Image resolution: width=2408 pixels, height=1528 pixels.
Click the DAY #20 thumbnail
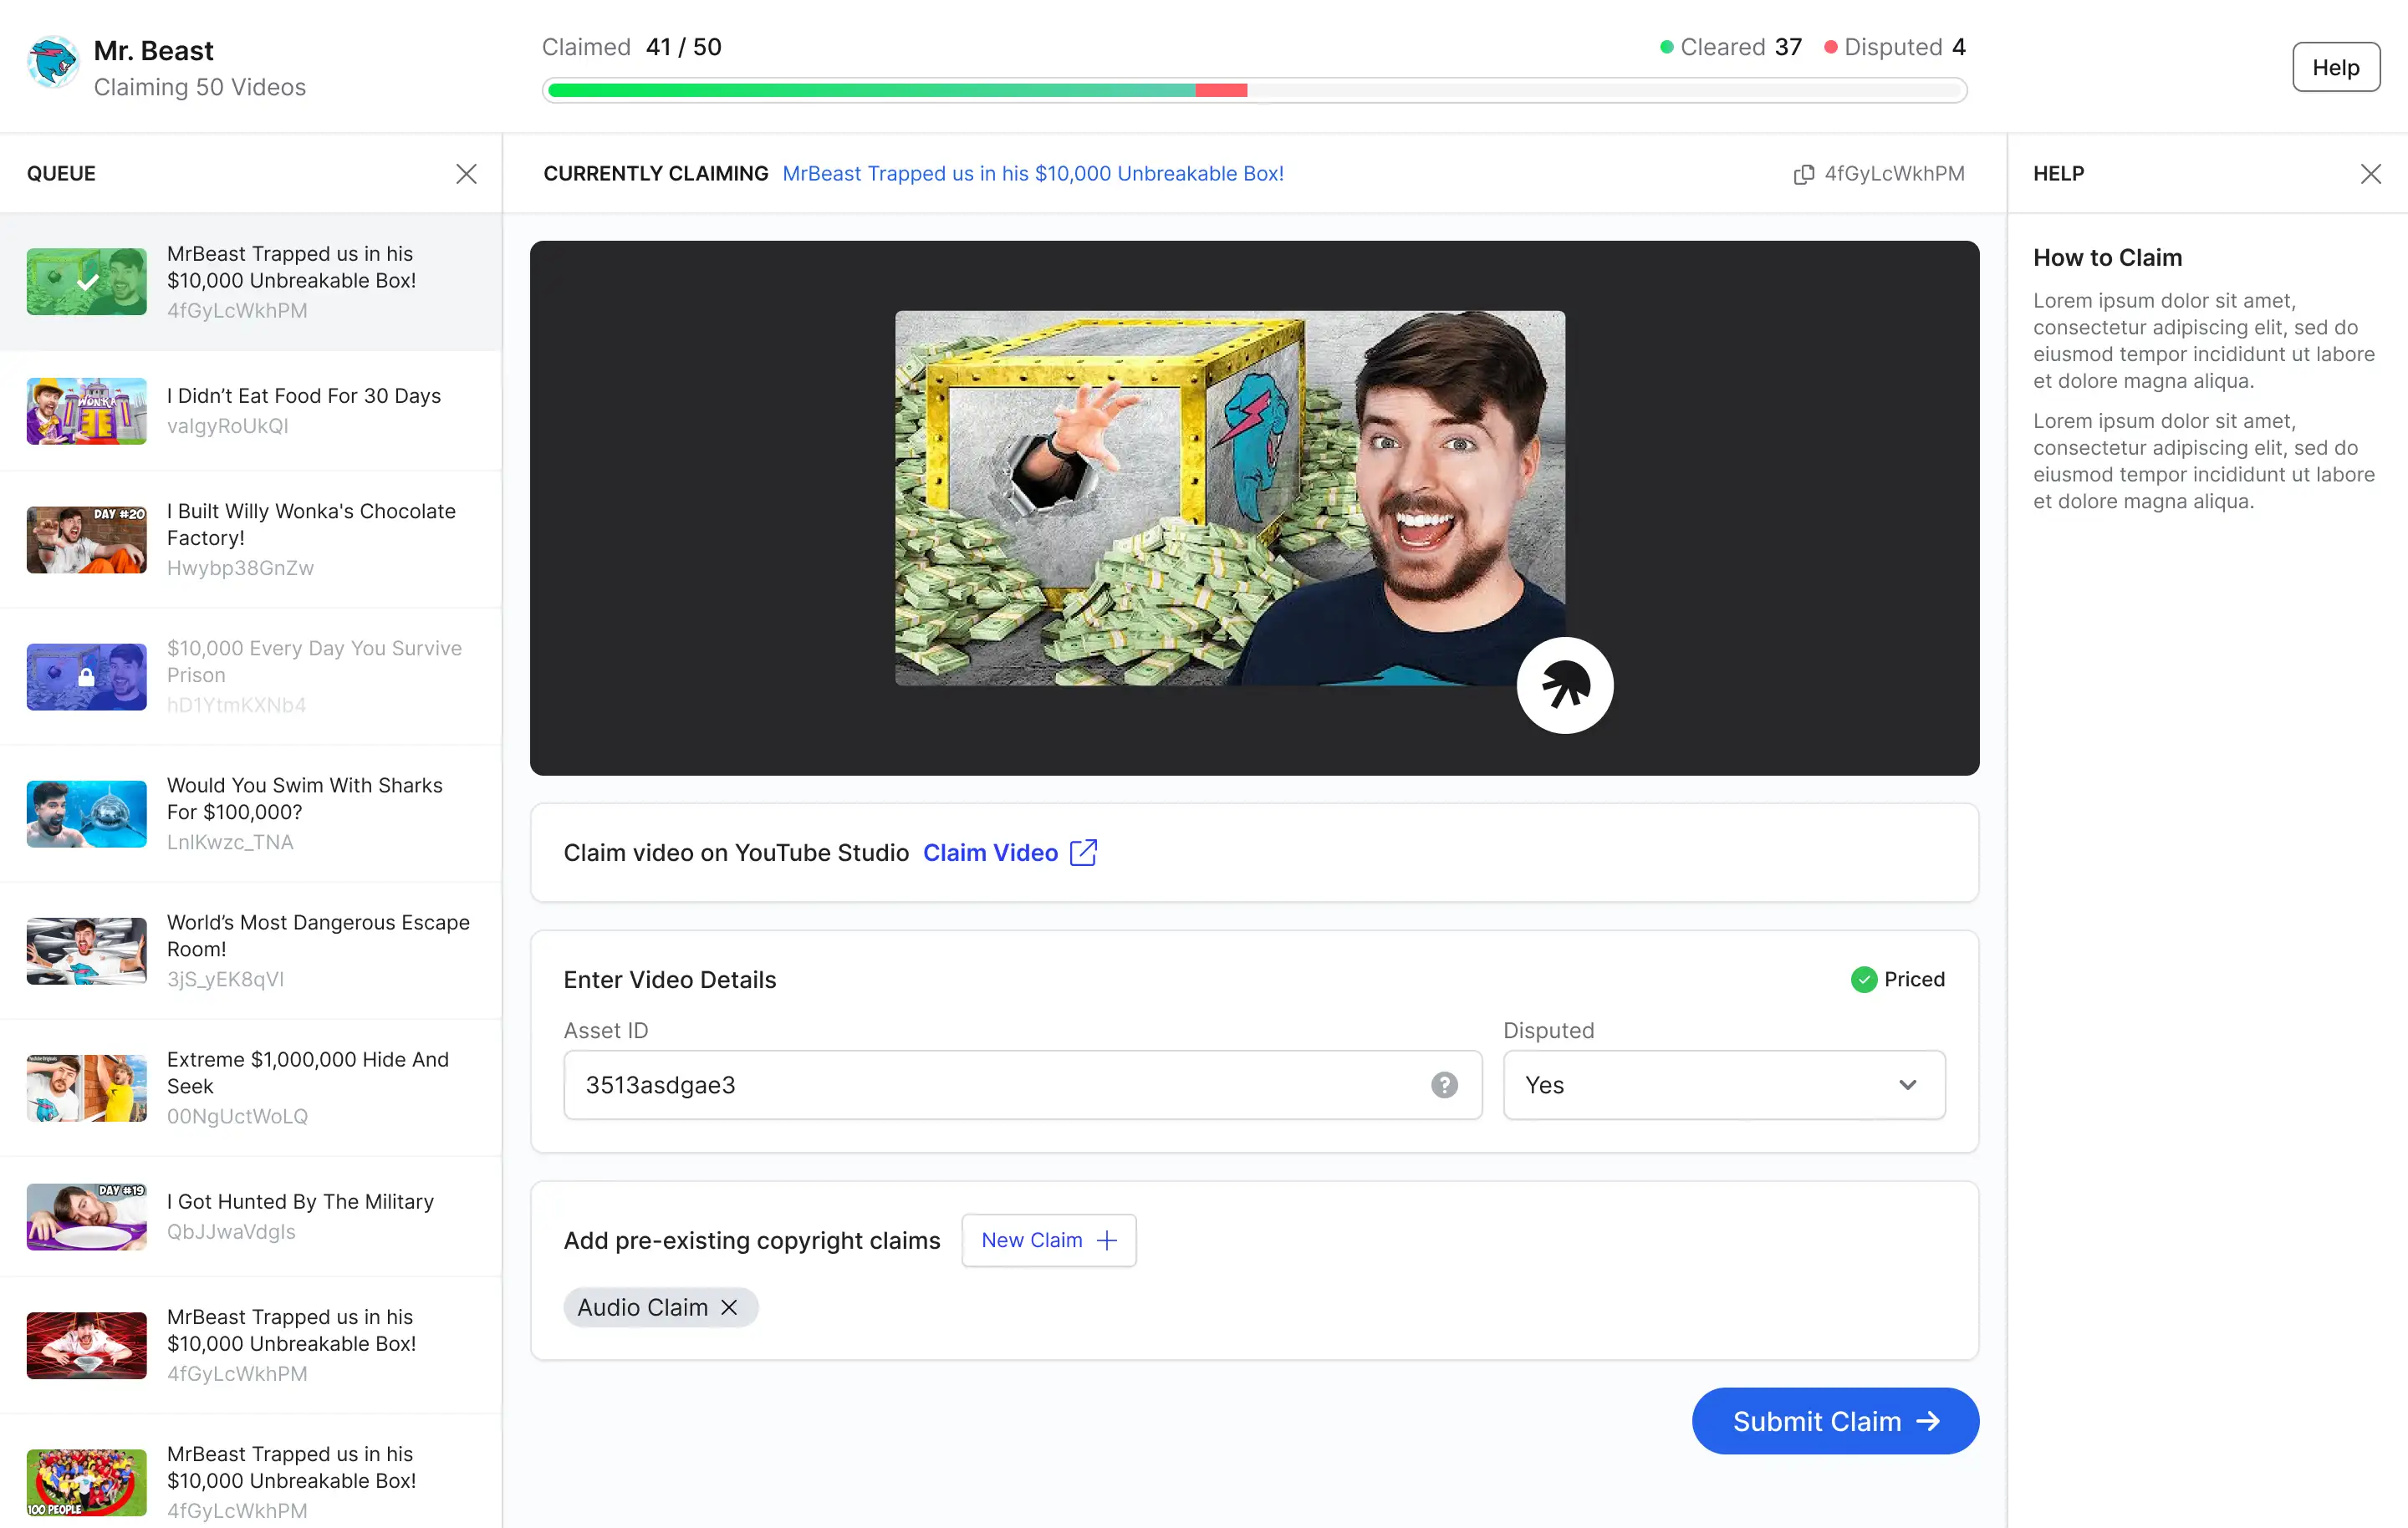tap(87, 540)
